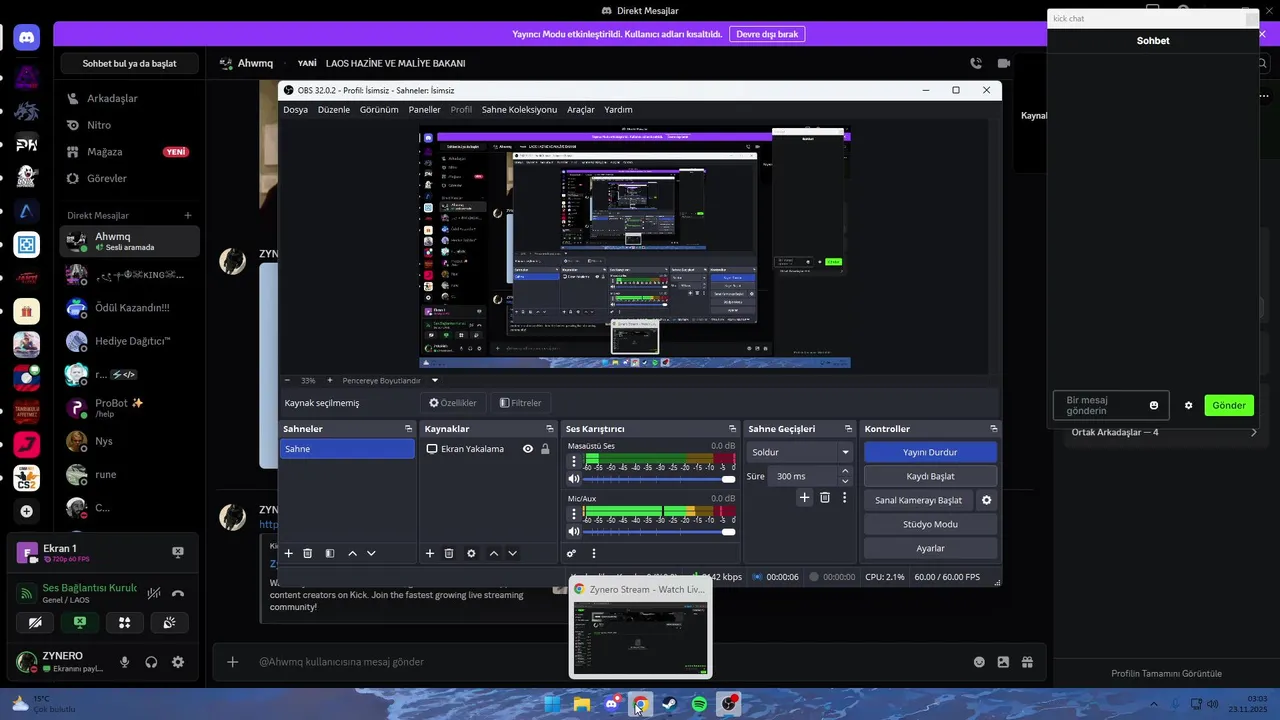Open OBS Sahne Koleksiyonu menu

519,110
